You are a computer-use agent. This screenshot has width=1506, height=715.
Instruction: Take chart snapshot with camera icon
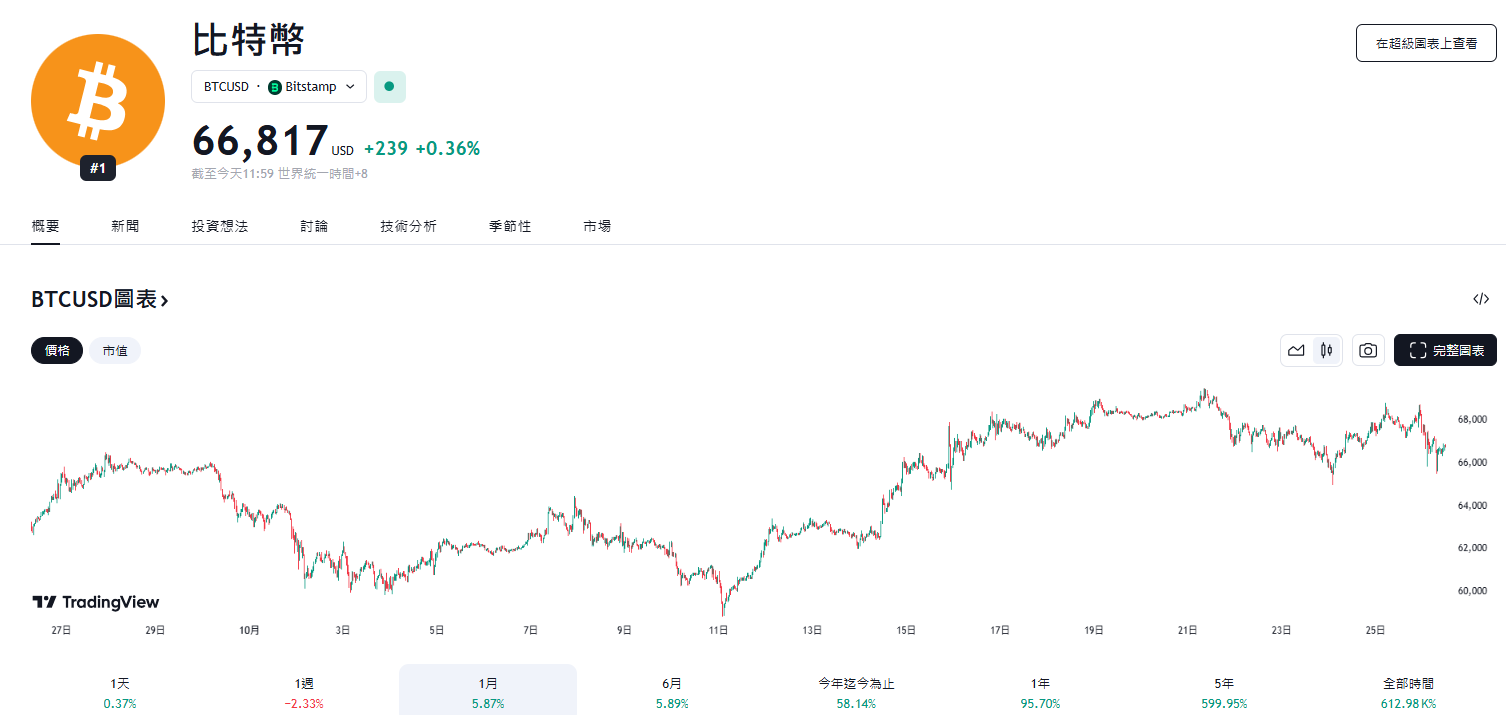[x=1368, y=350]
